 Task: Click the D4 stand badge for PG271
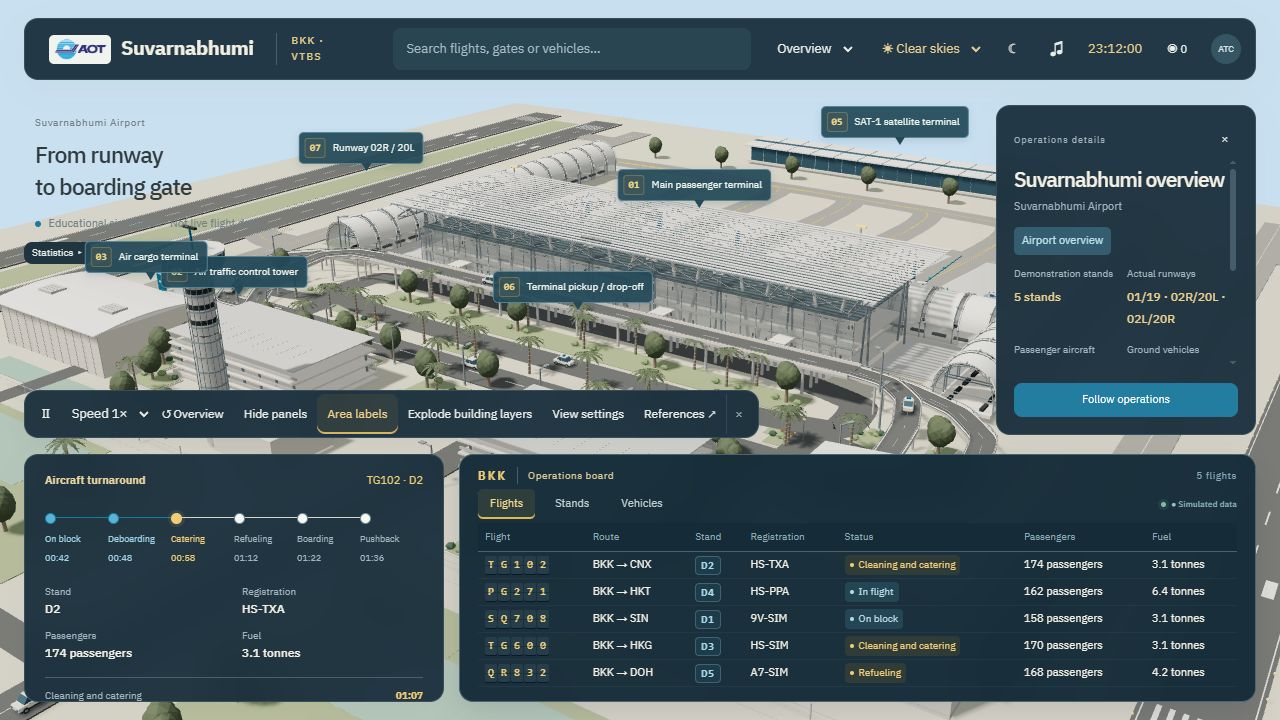(x=707, y=592)
